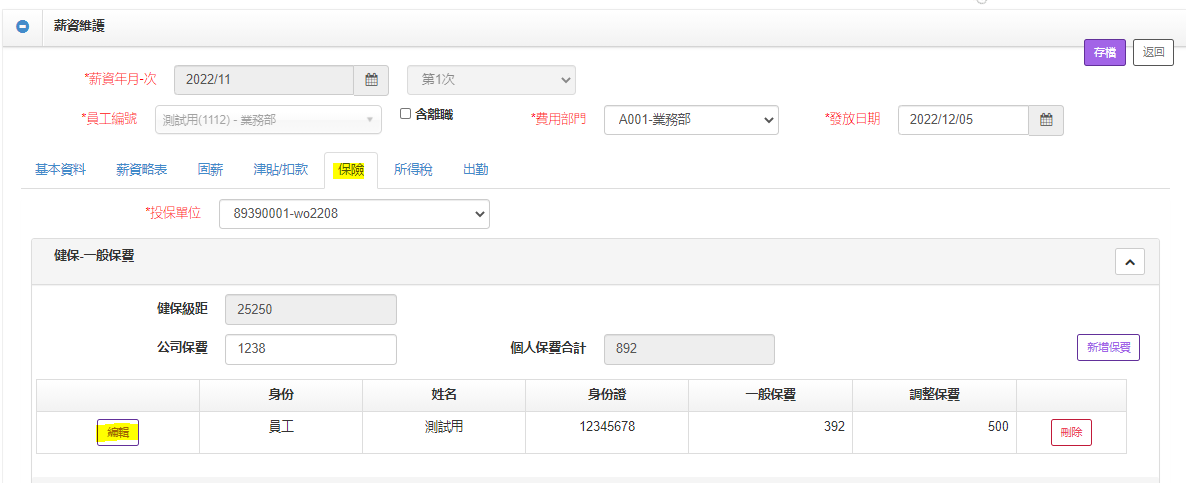Collapse the 薪資維護 panel with minus icon

23,26
